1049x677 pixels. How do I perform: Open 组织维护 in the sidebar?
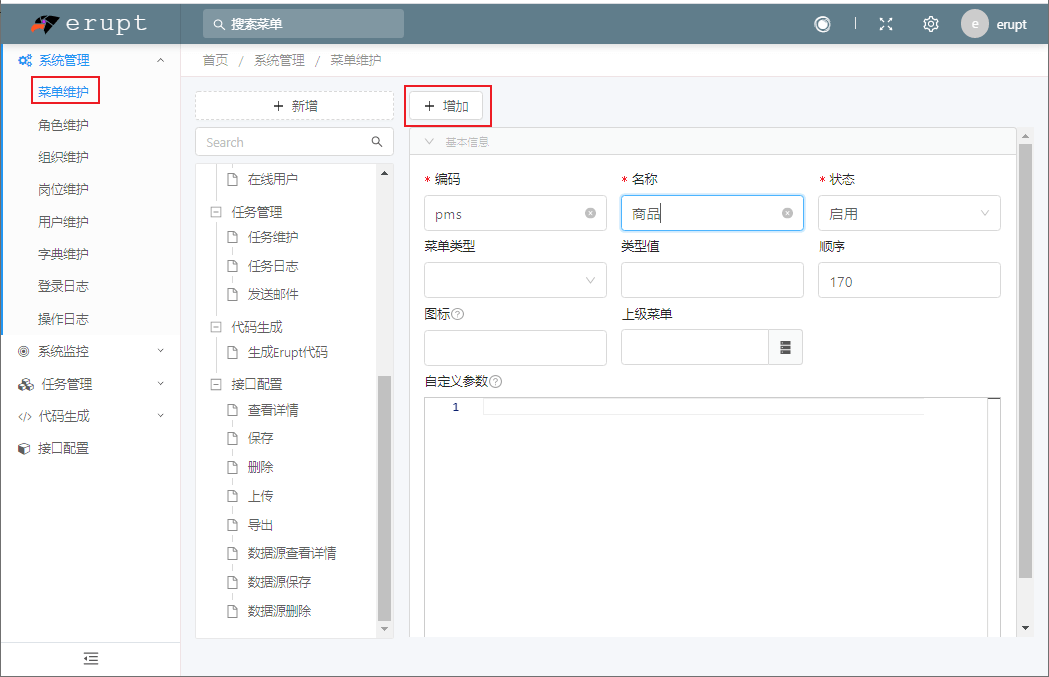63,157
